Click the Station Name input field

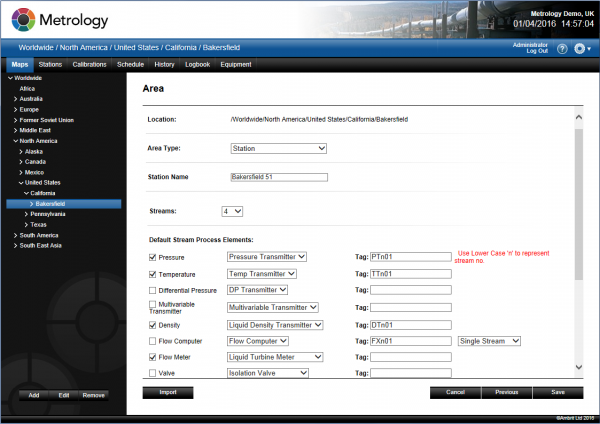(x=279, y=177)
